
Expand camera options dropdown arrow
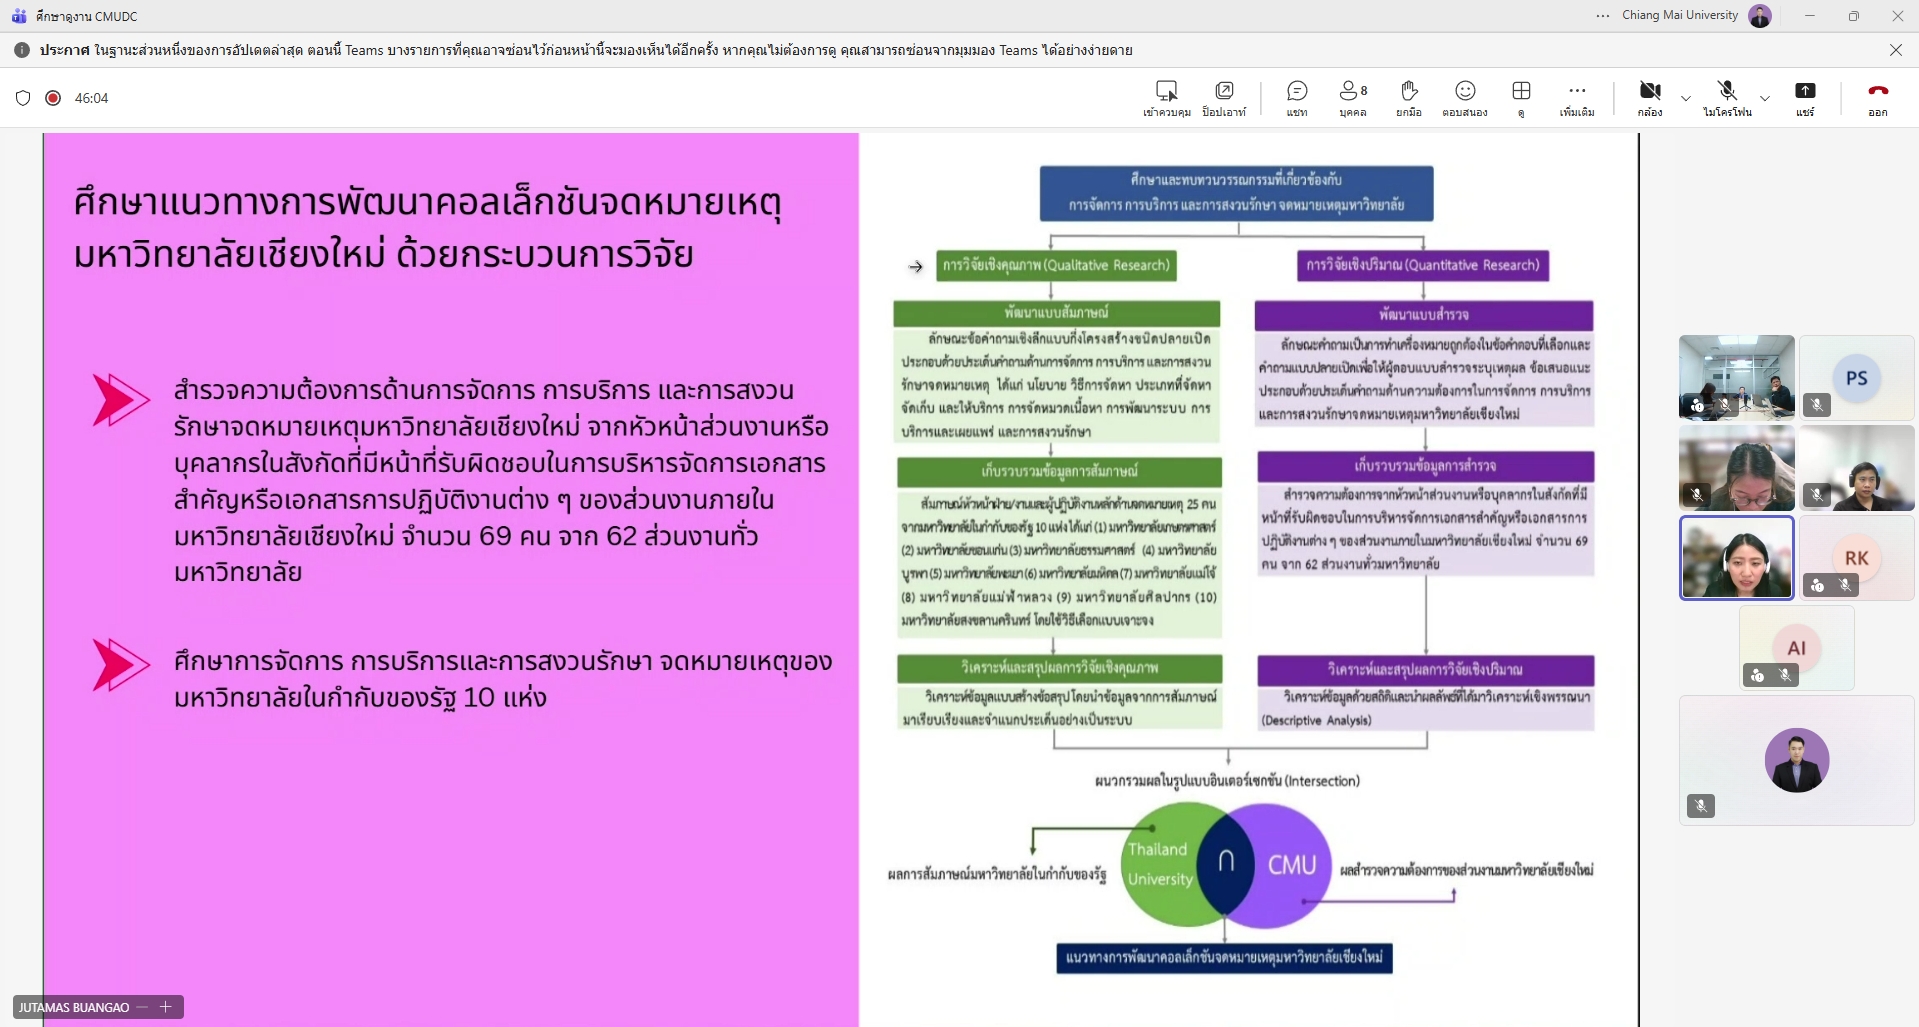click(x=1686, y=98)
